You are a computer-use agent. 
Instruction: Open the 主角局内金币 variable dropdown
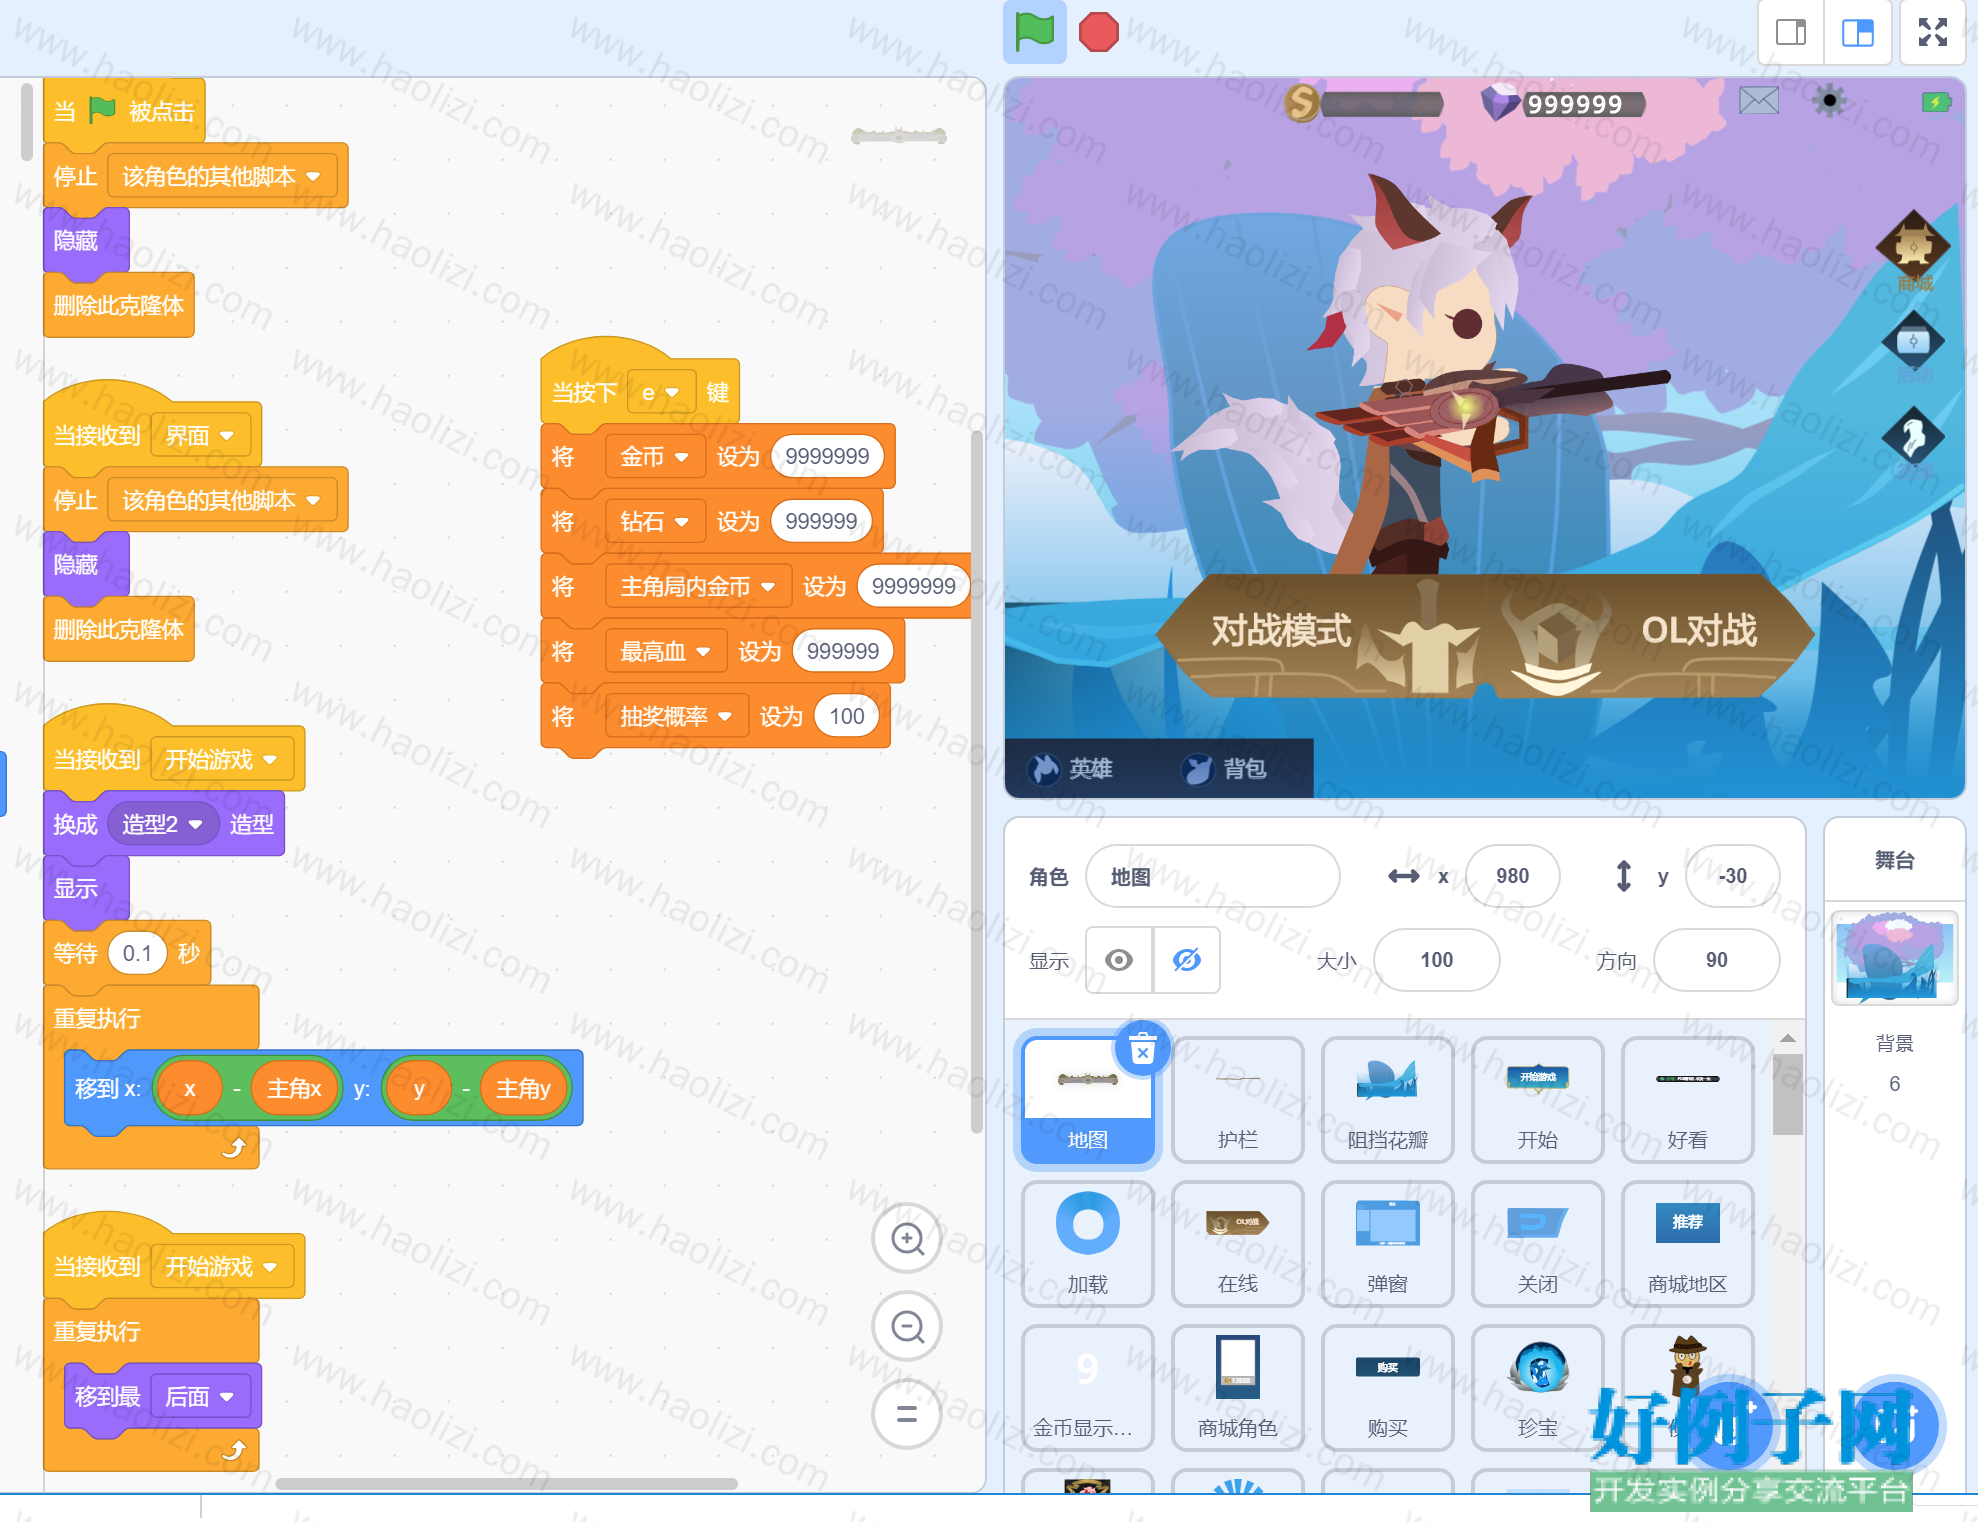(697, 587)
